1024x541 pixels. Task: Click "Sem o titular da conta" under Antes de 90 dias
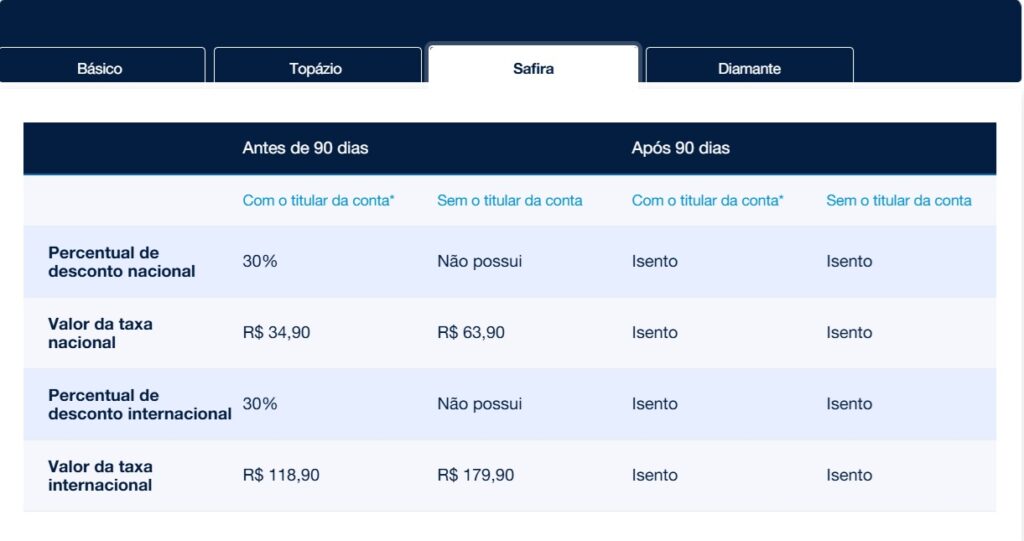[509, 200]
